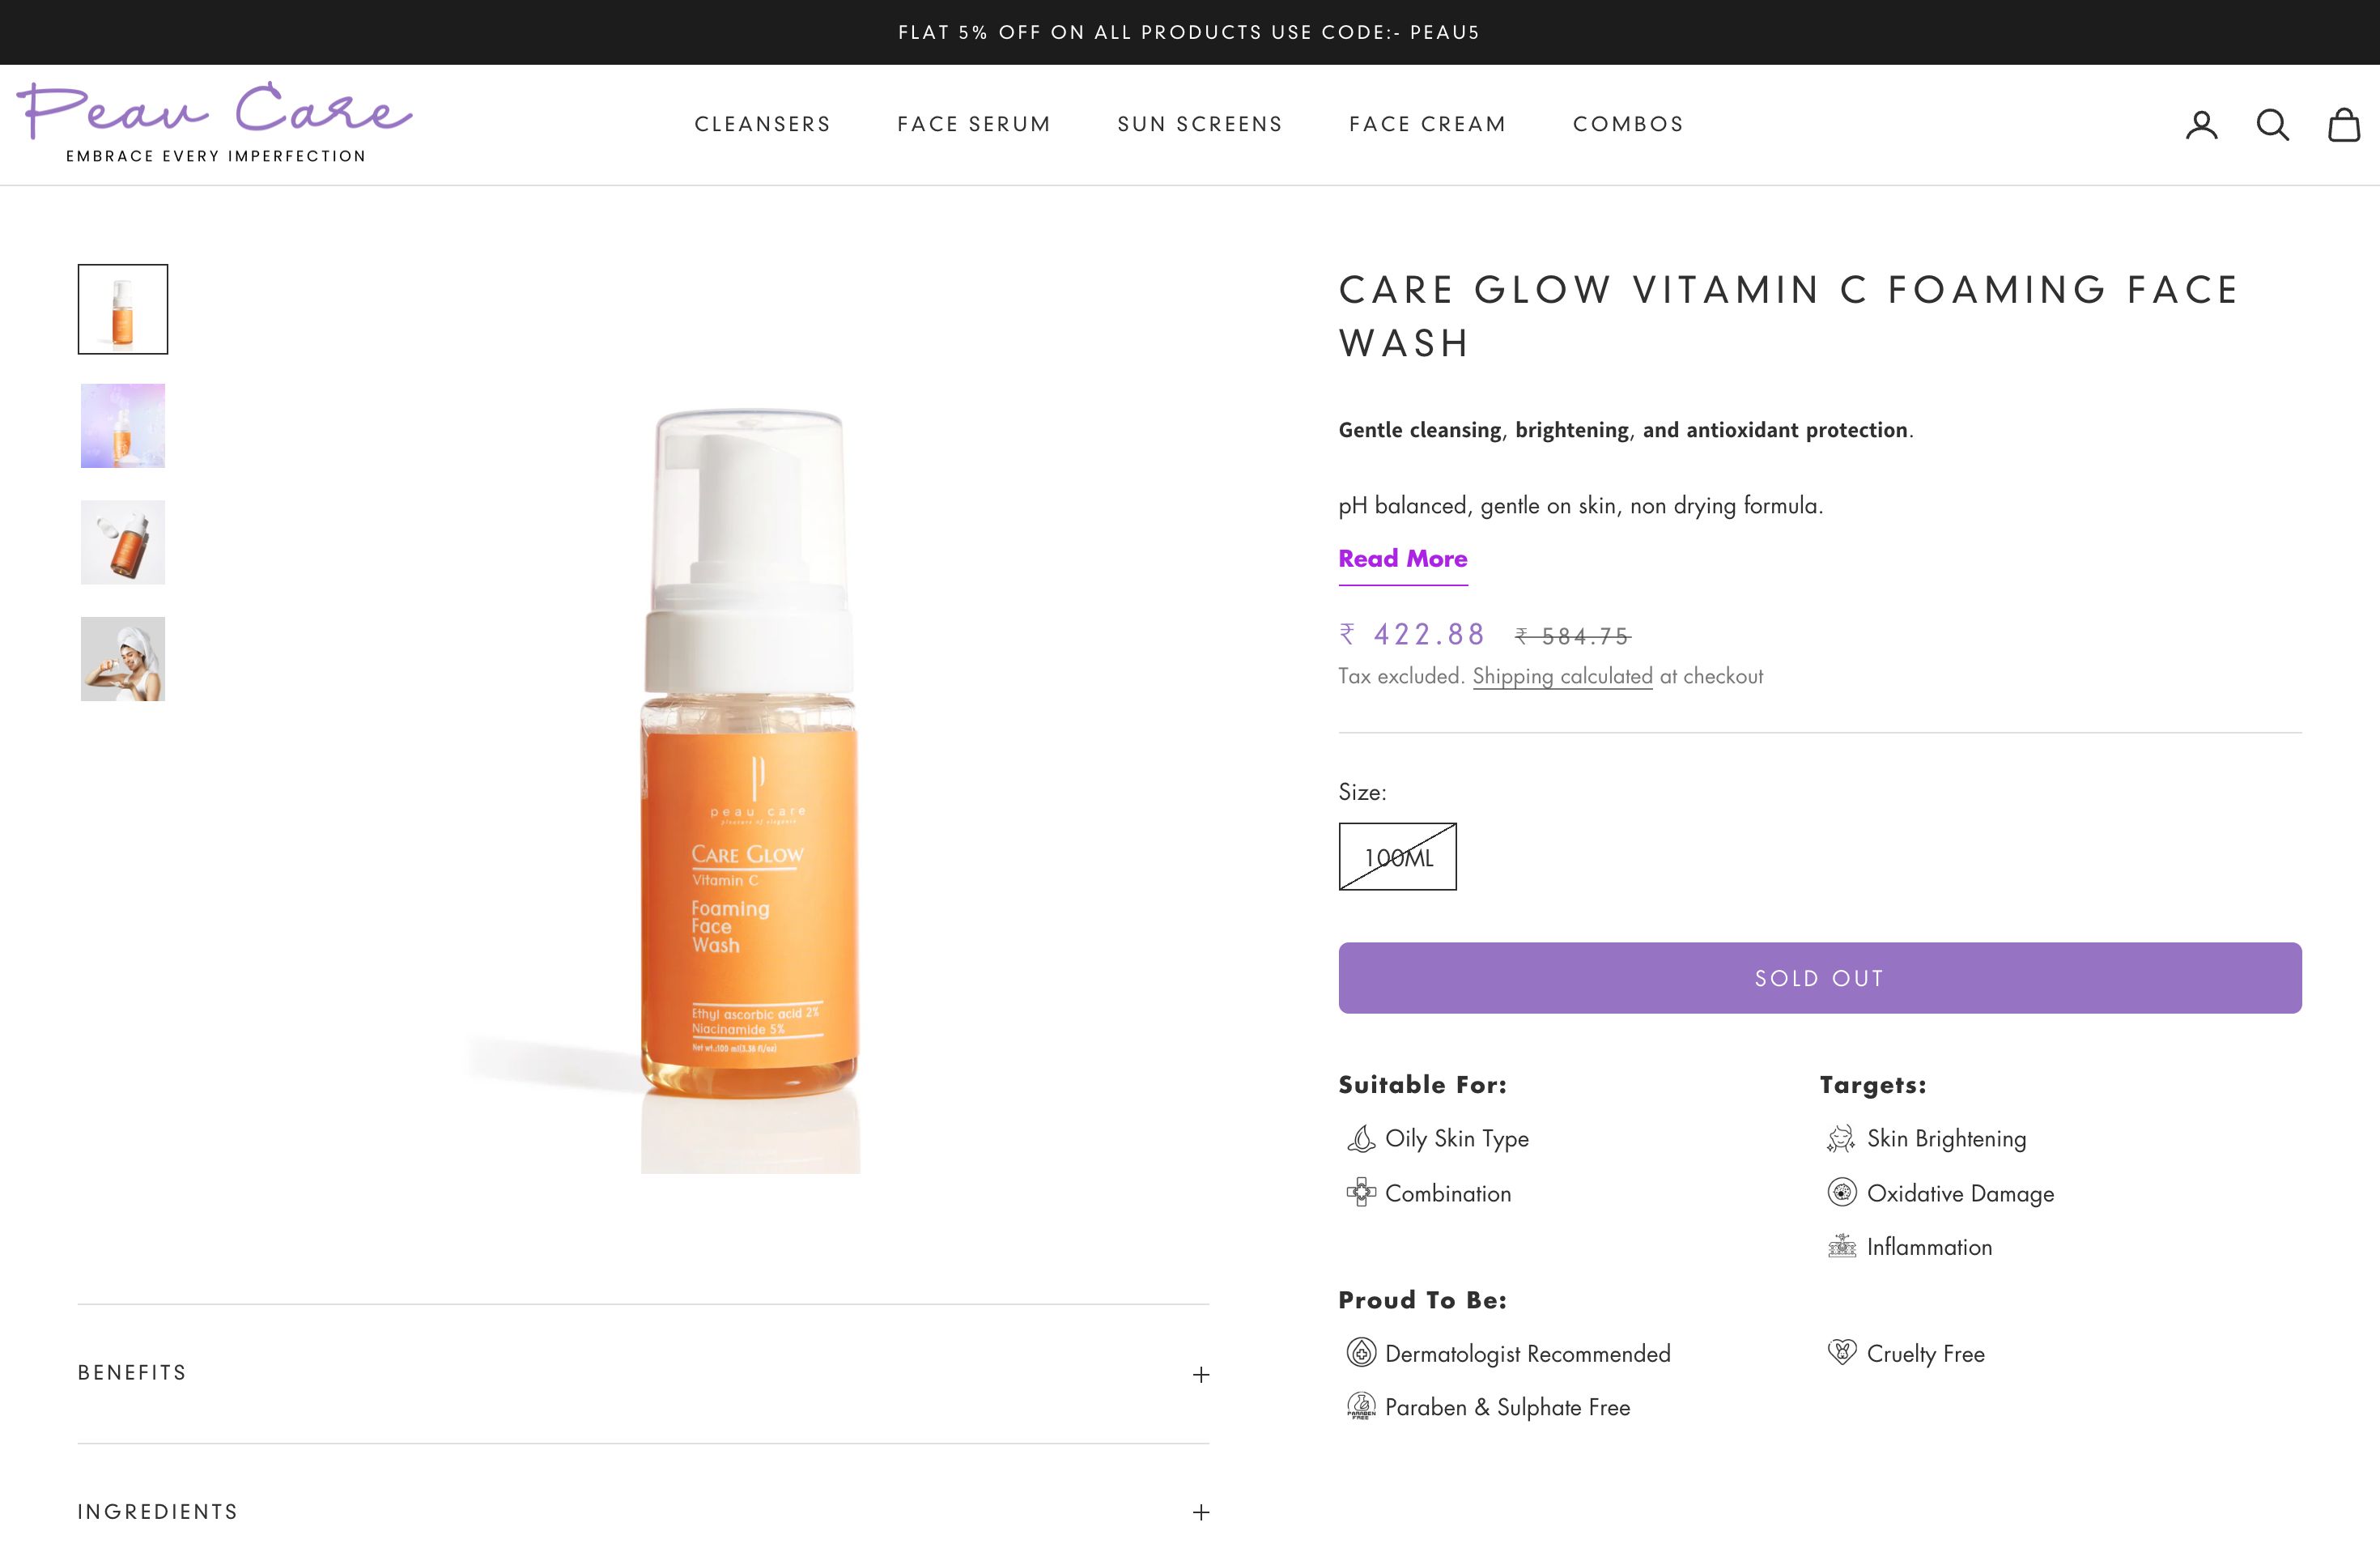Click the search icon
The width and height of the screenshot is (2380, 1548).
(x=2272, y=124)
